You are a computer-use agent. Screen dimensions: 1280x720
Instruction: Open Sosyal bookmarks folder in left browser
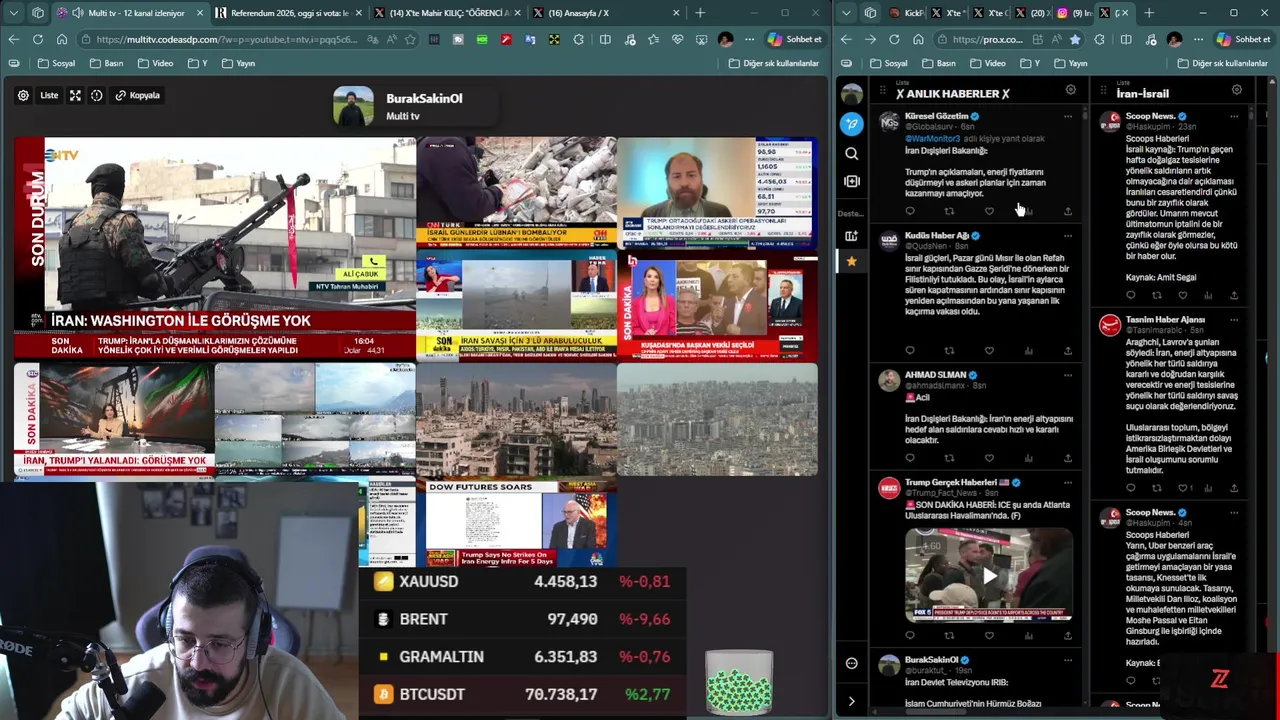click(x=56, y=63)
